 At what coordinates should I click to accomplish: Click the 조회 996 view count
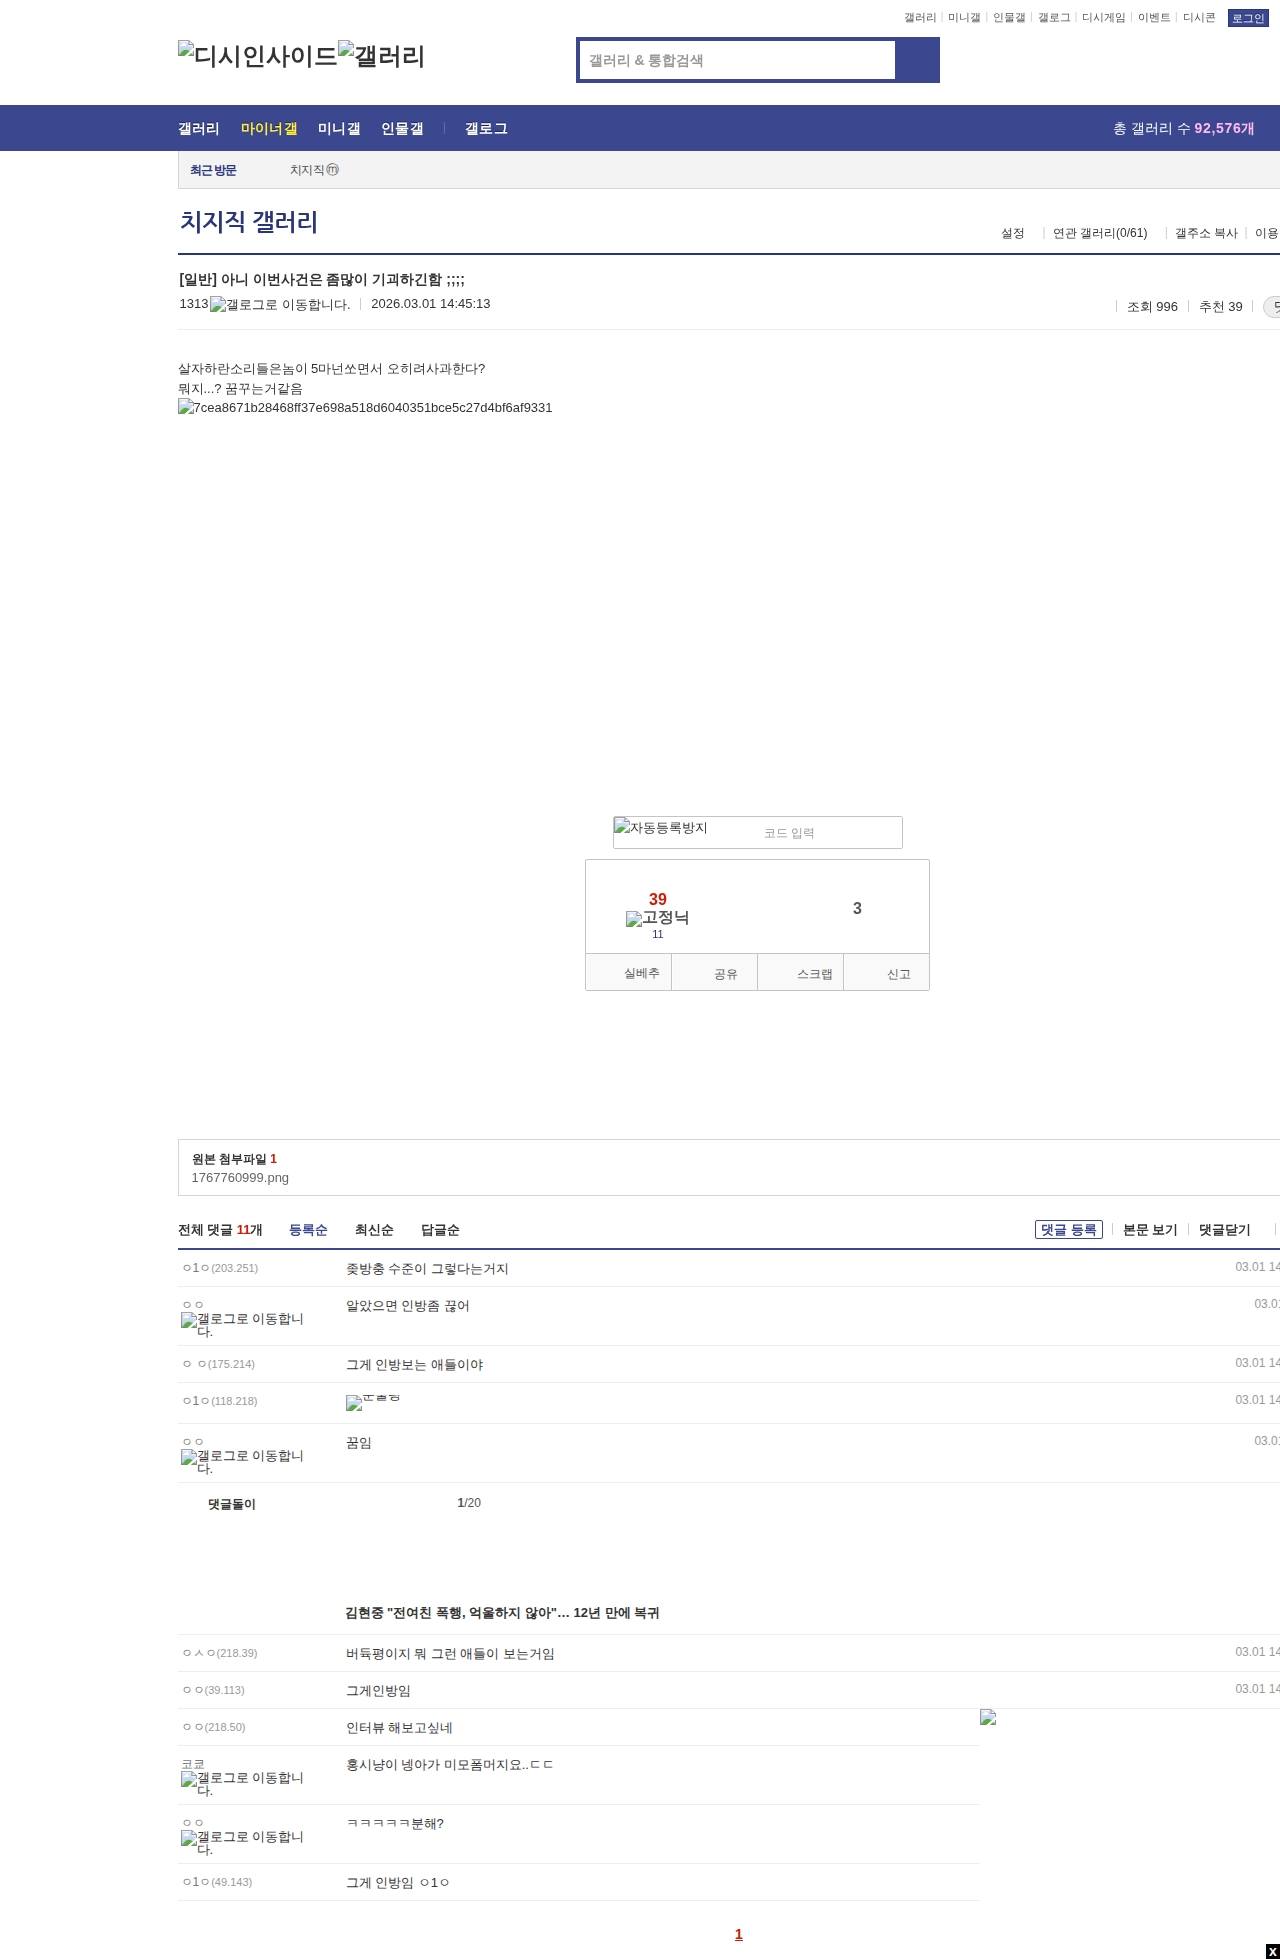[1152, 307]
